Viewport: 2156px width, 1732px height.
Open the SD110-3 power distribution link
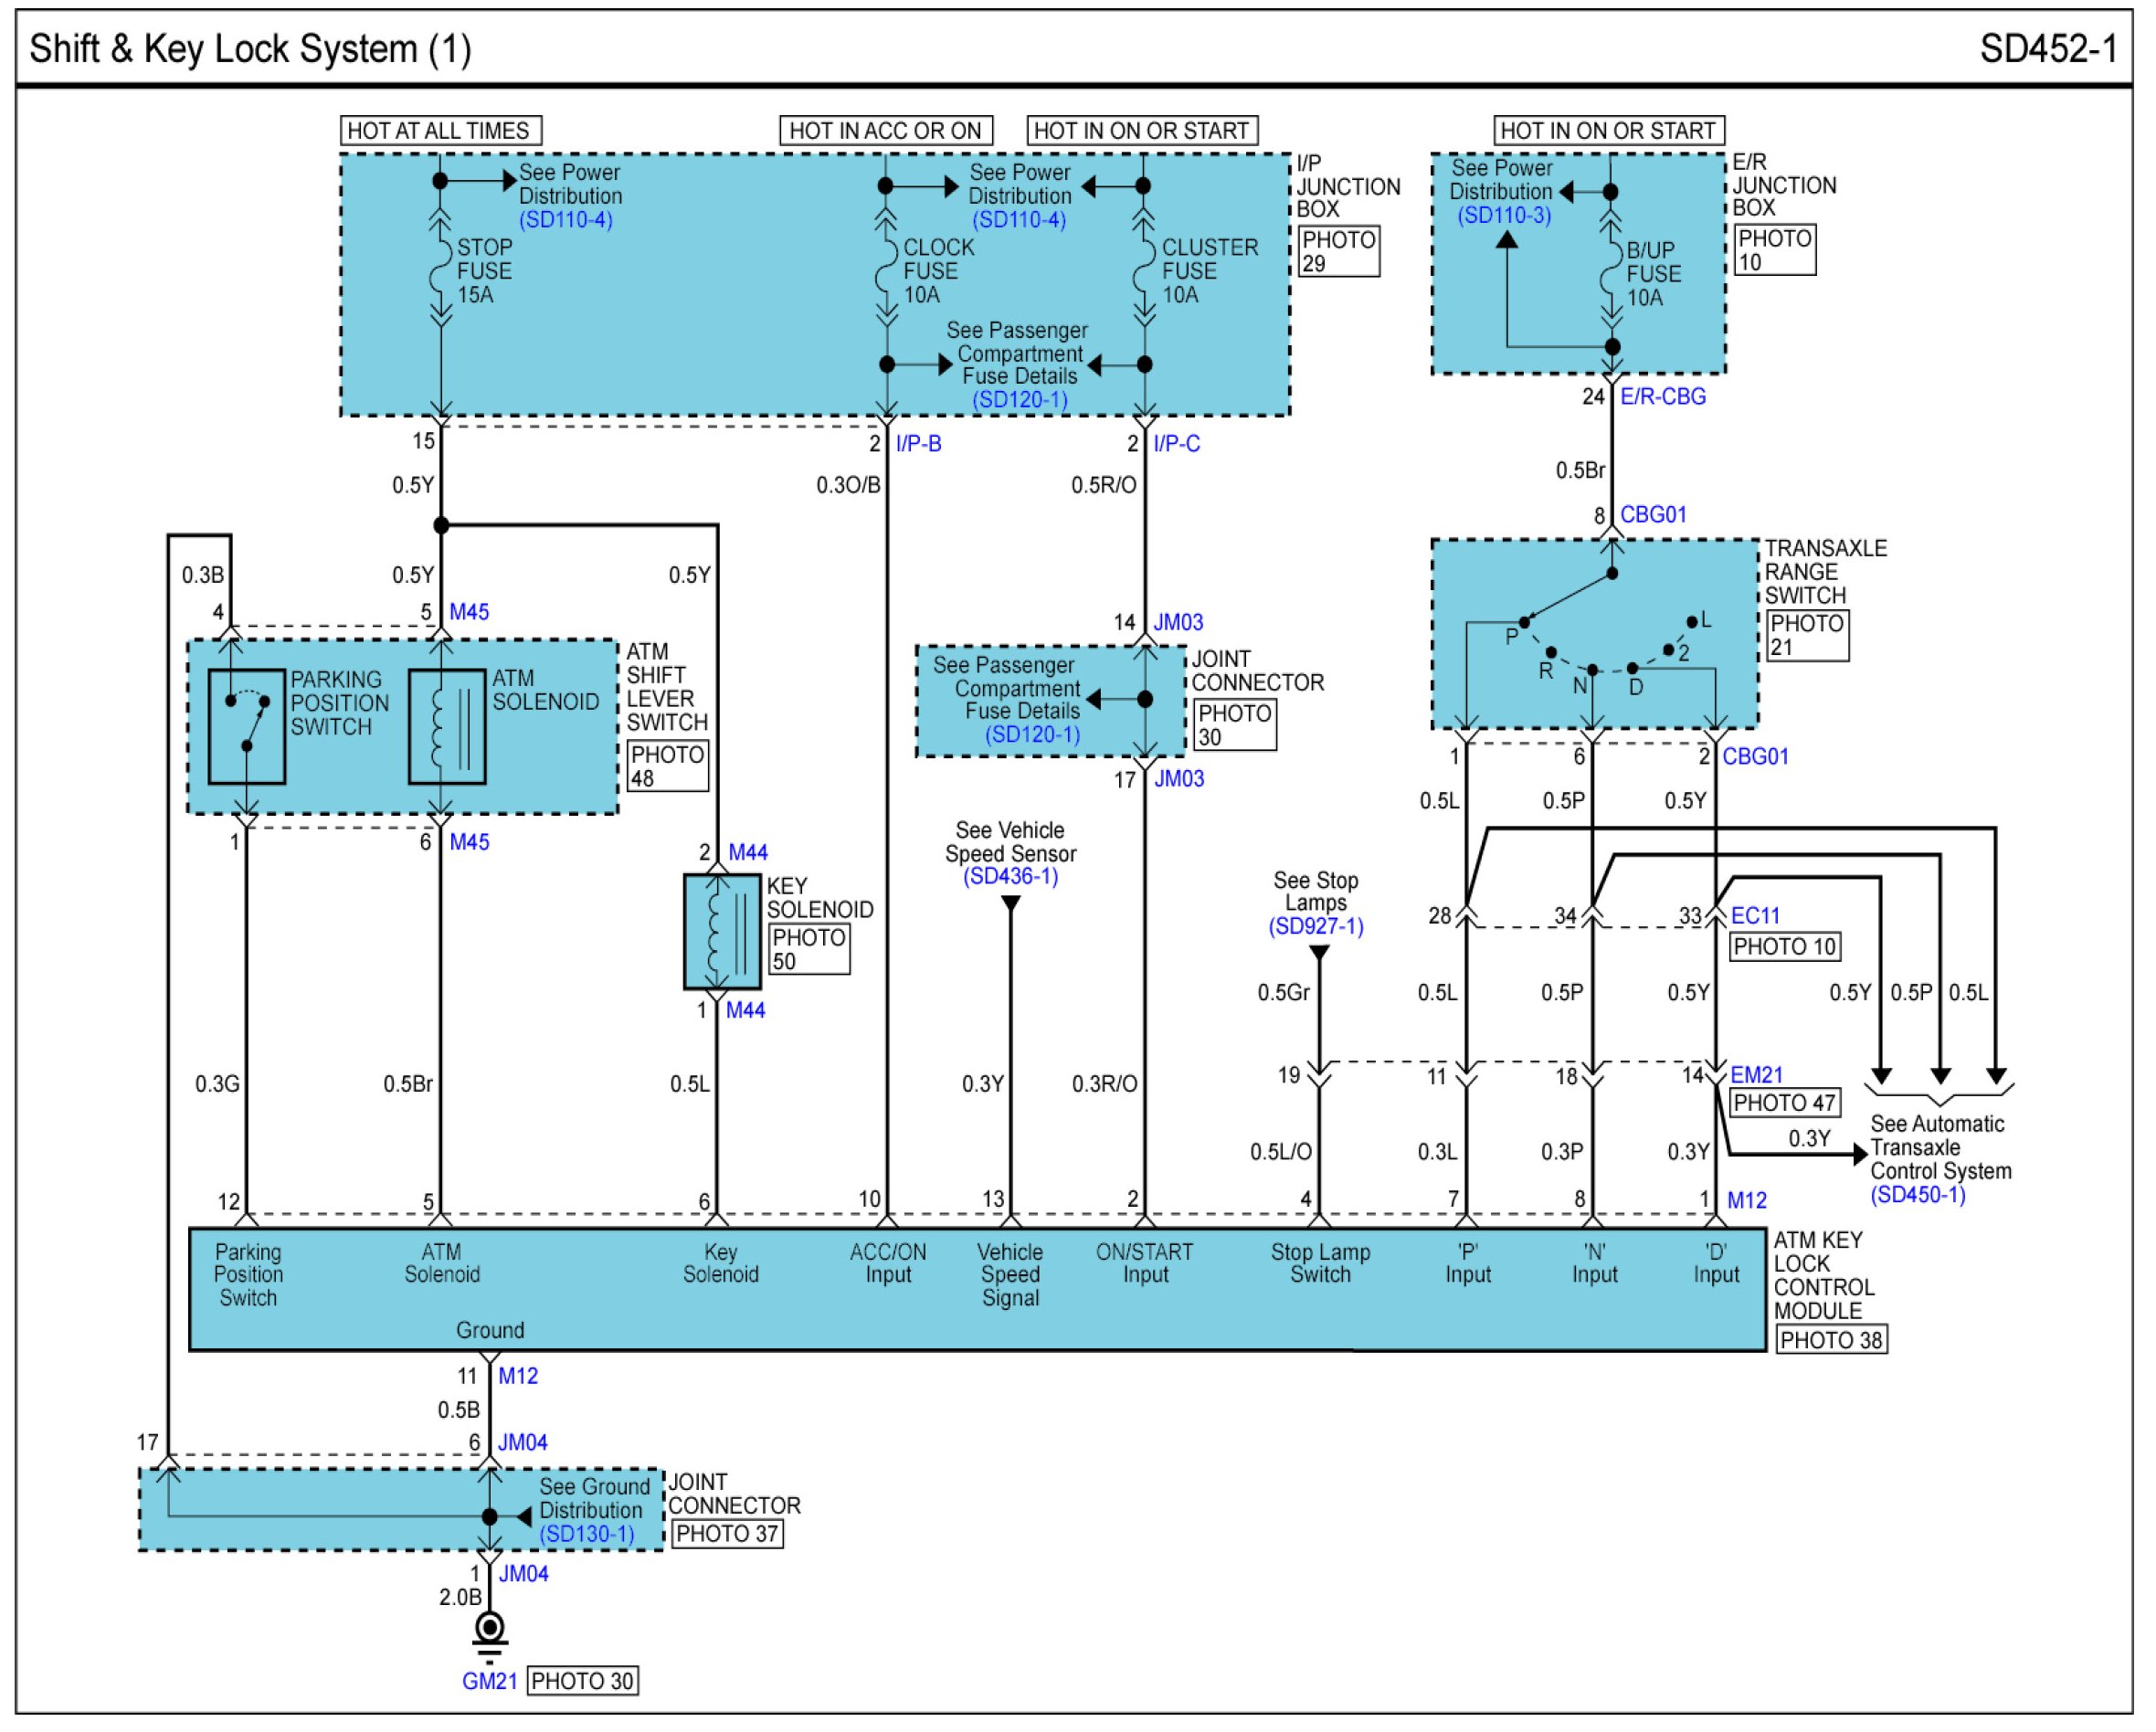(x=1503, y=215)
